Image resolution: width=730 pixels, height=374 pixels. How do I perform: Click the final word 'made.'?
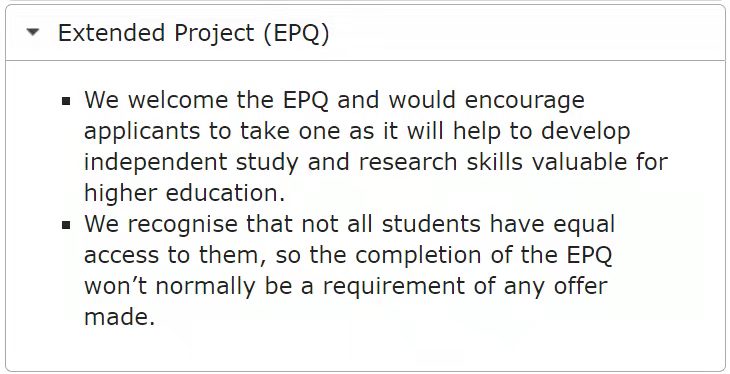(119, 317)
